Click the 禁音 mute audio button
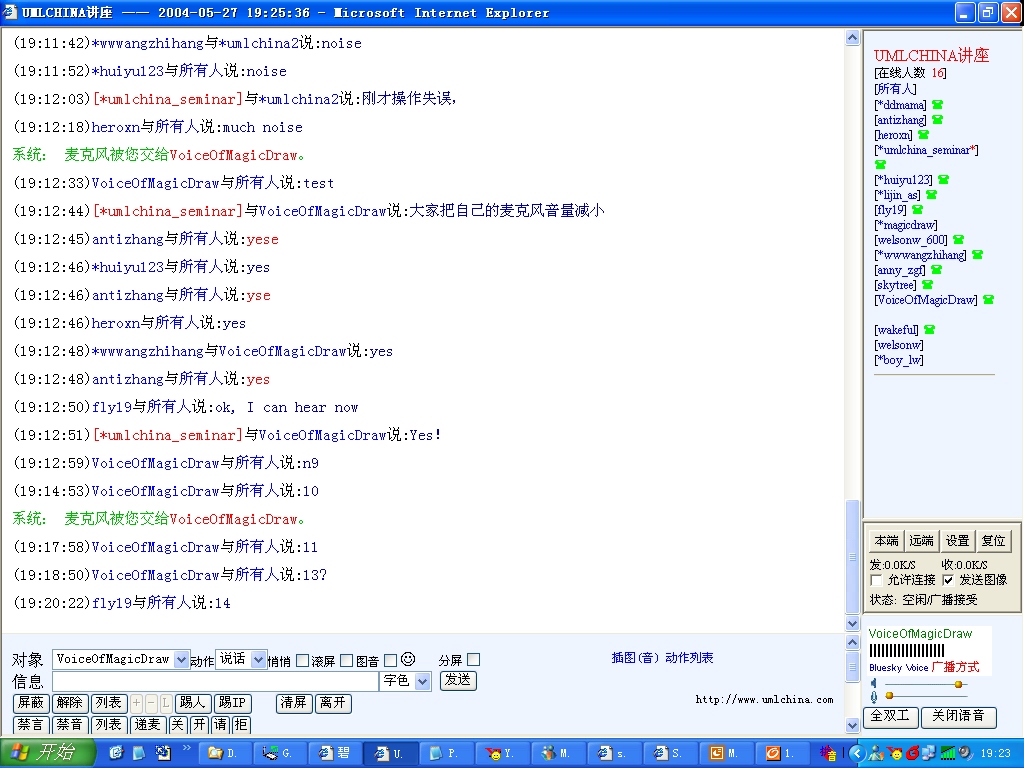 click(70, 724)
